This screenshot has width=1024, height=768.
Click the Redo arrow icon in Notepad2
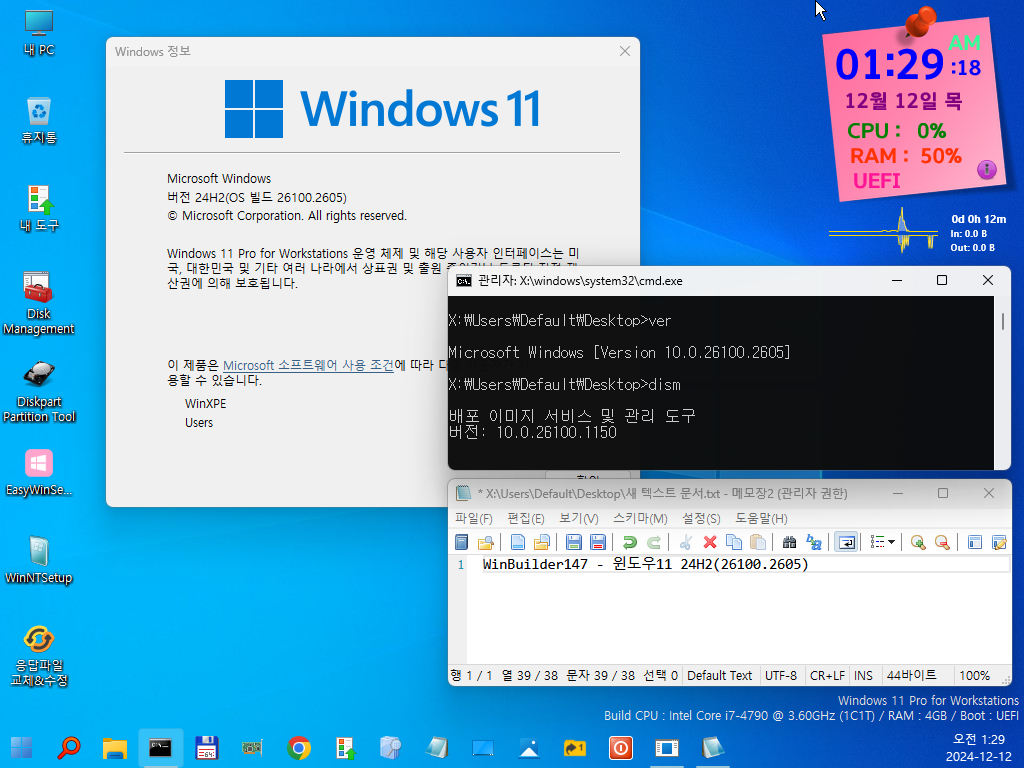click(654, 542)
